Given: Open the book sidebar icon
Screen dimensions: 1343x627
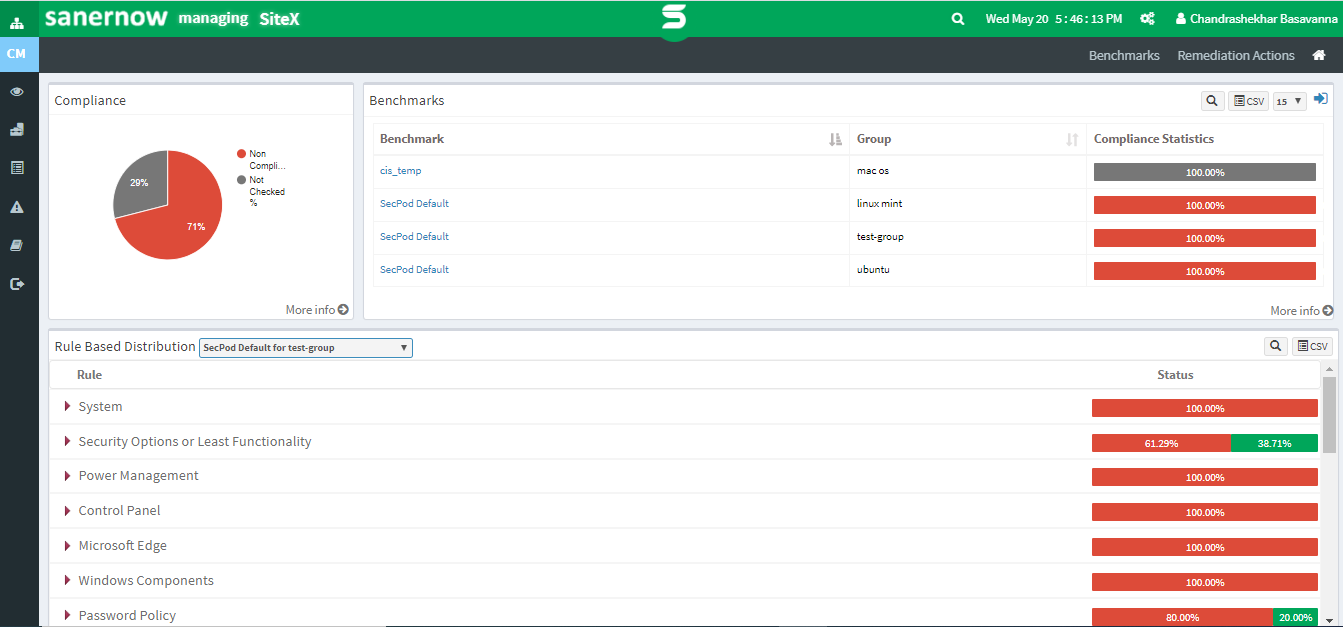Looking at the screenshot, I should (x=17, y=245).
